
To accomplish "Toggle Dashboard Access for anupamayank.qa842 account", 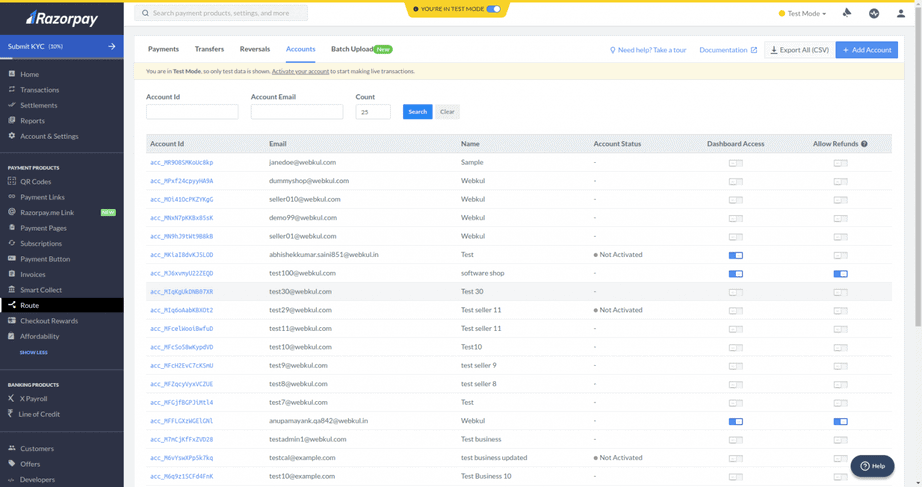I will (x=736, y=421).
